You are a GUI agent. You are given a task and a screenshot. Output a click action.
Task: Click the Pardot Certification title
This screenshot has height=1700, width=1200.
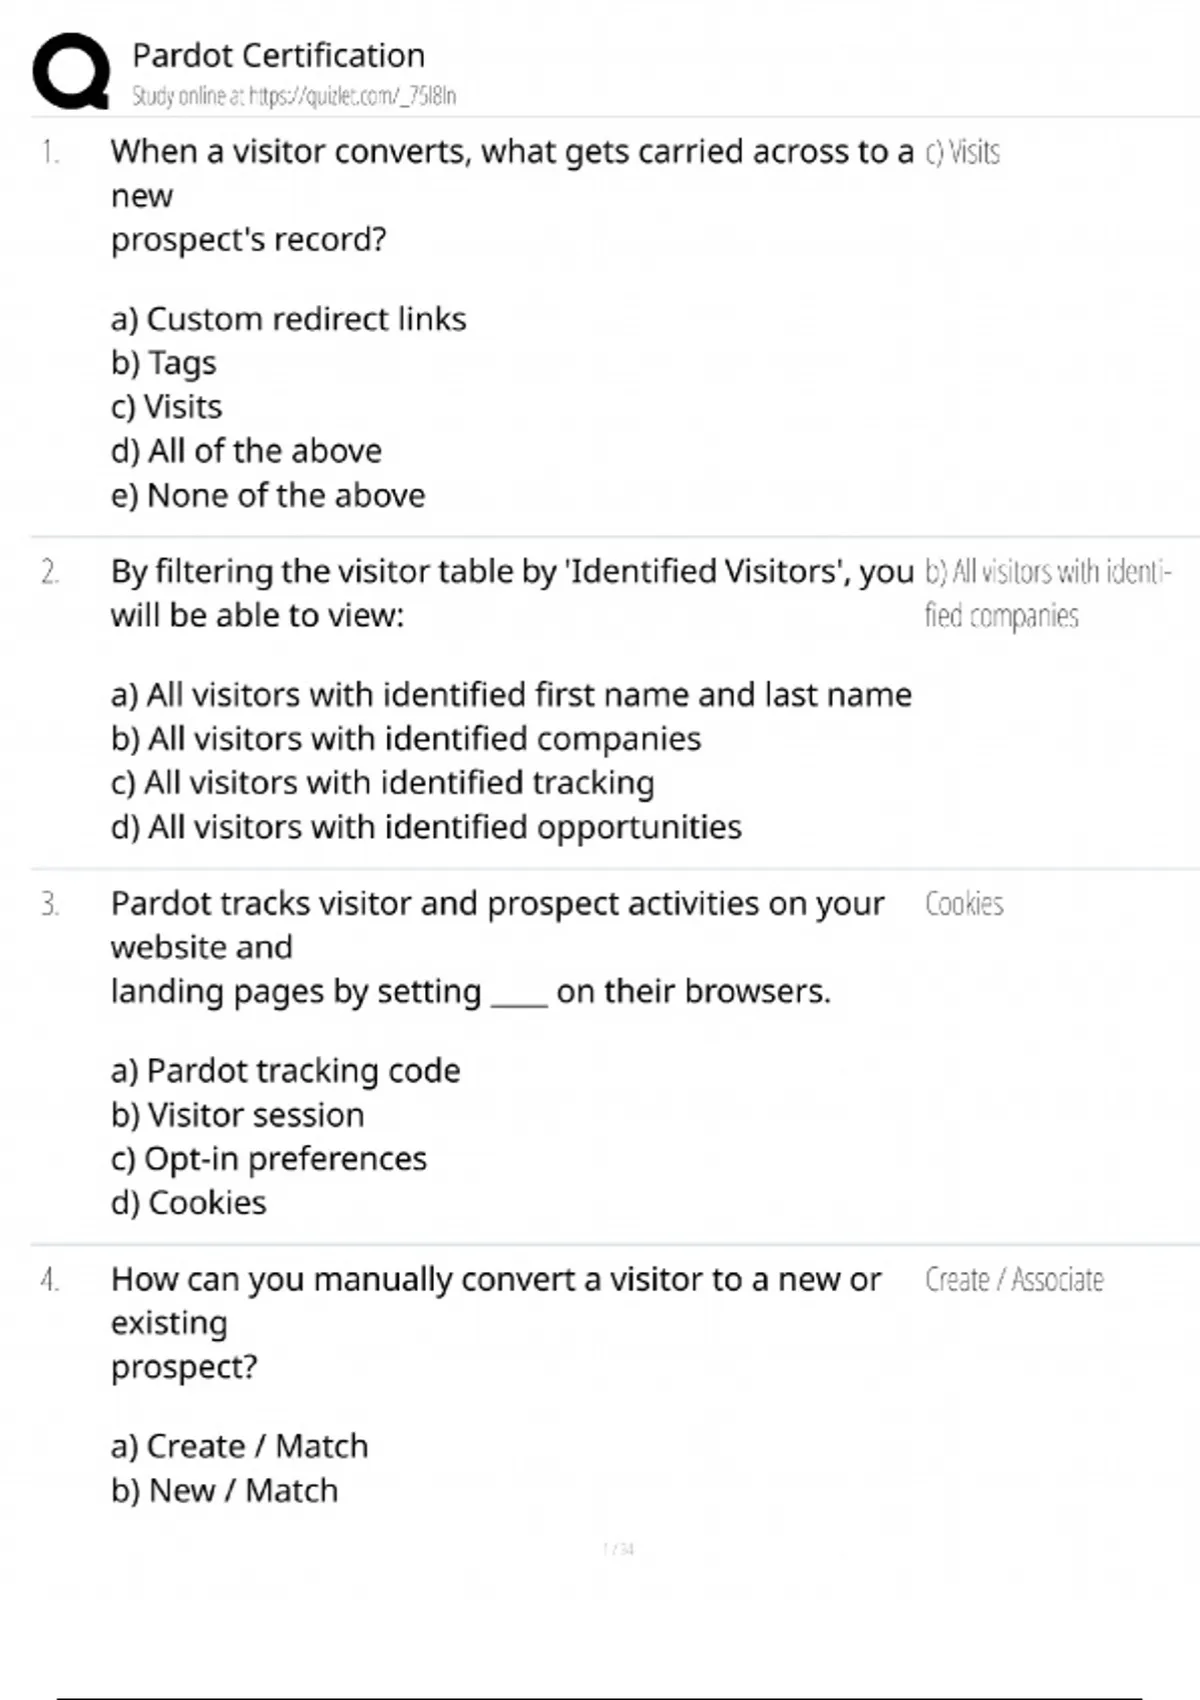pos(278,55)
